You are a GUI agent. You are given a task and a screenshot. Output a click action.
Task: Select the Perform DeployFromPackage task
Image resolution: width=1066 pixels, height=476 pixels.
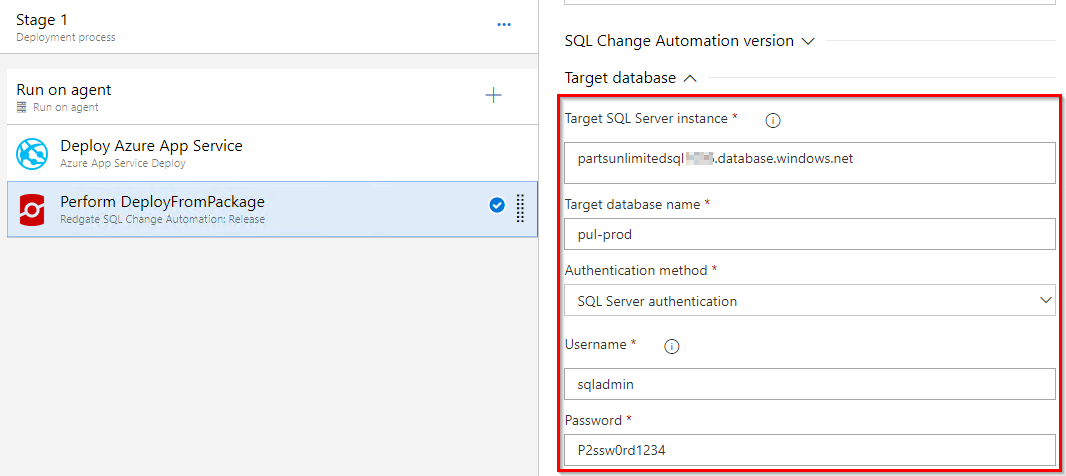[272, 209]
